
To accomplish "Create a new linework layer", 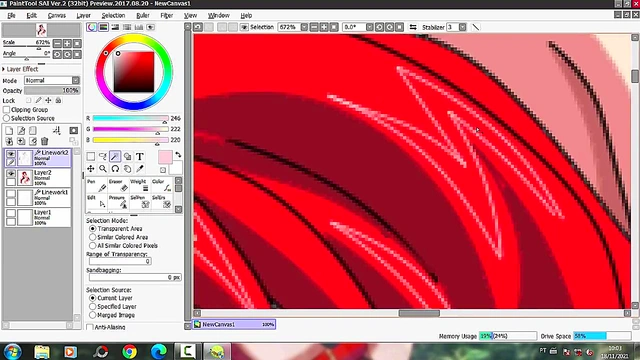I will [x=21, y=131].
